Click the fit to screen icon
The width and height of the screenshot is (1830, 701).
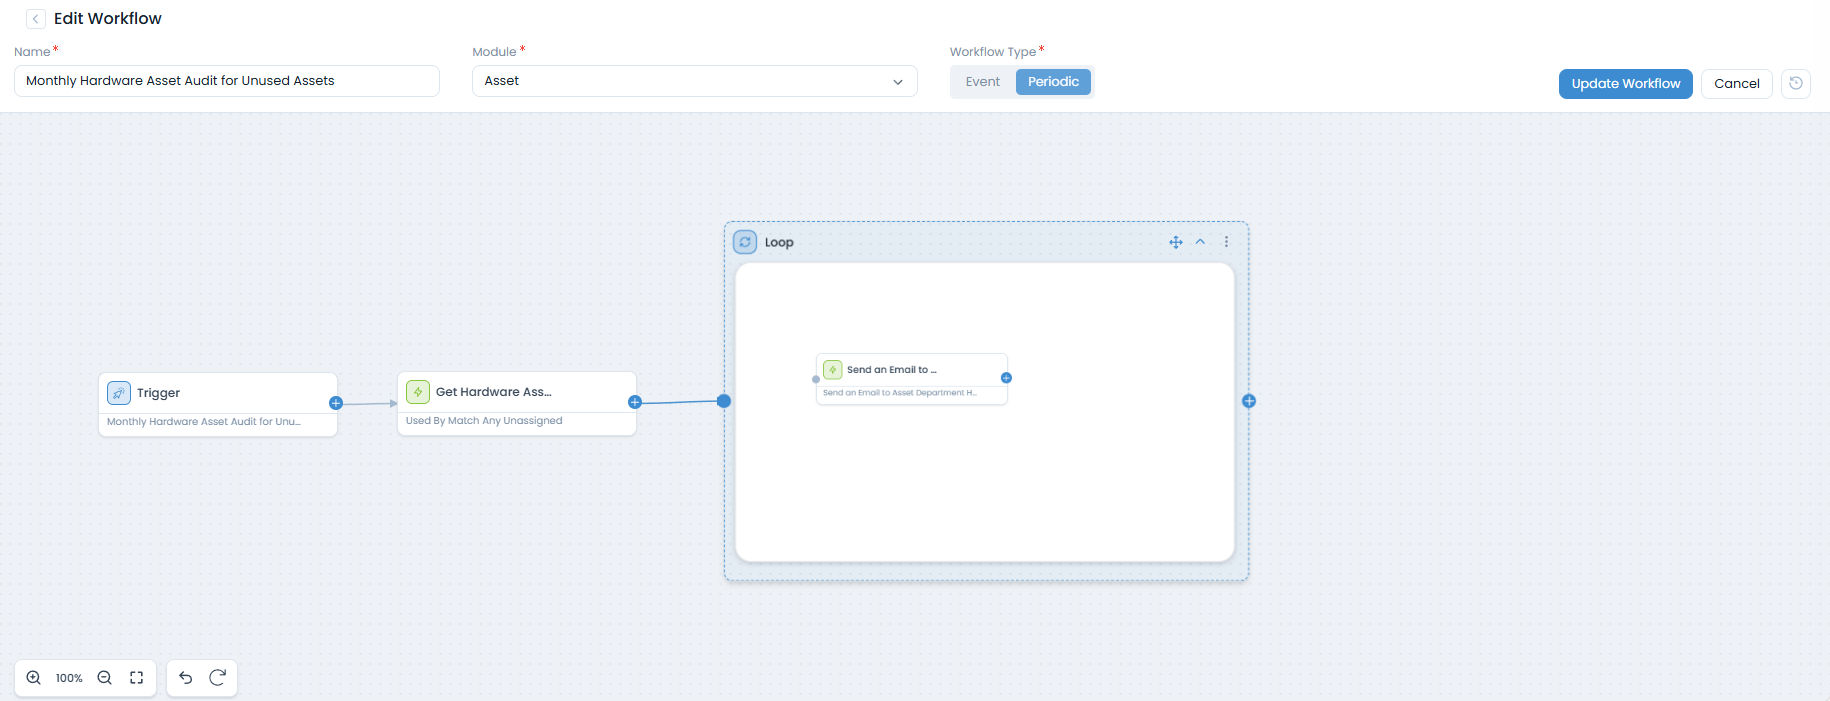[137, 678]
